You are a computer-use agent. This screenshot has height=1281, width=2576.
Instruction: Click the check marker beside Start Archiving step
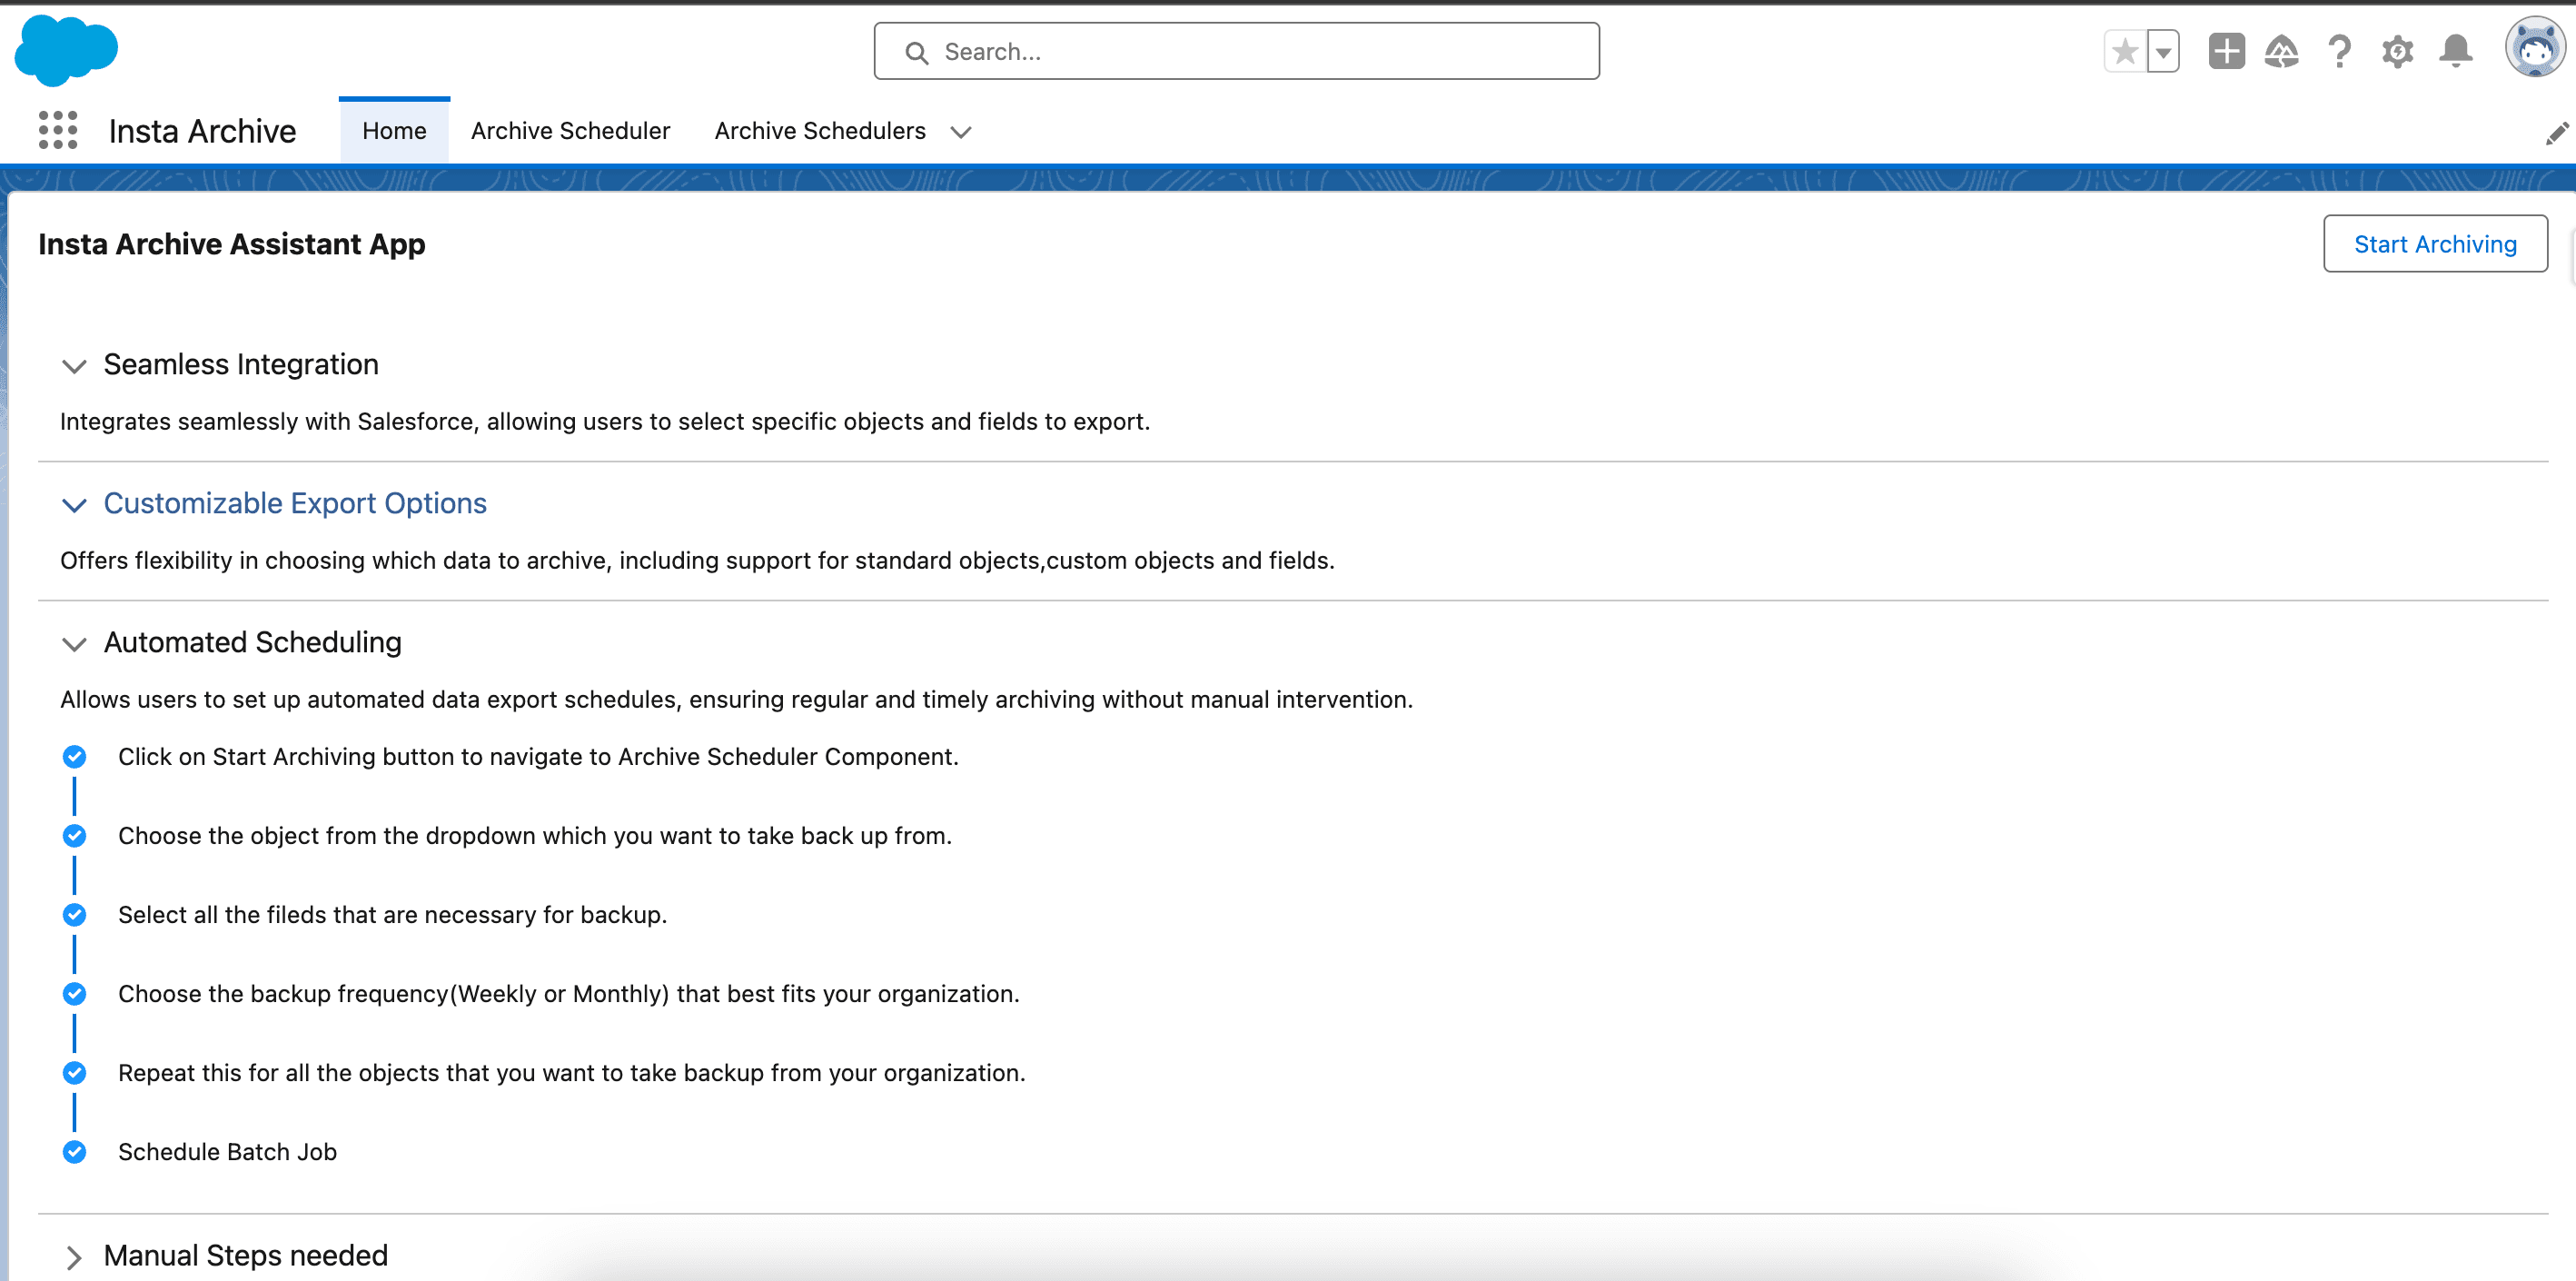[x=74, y=757]
